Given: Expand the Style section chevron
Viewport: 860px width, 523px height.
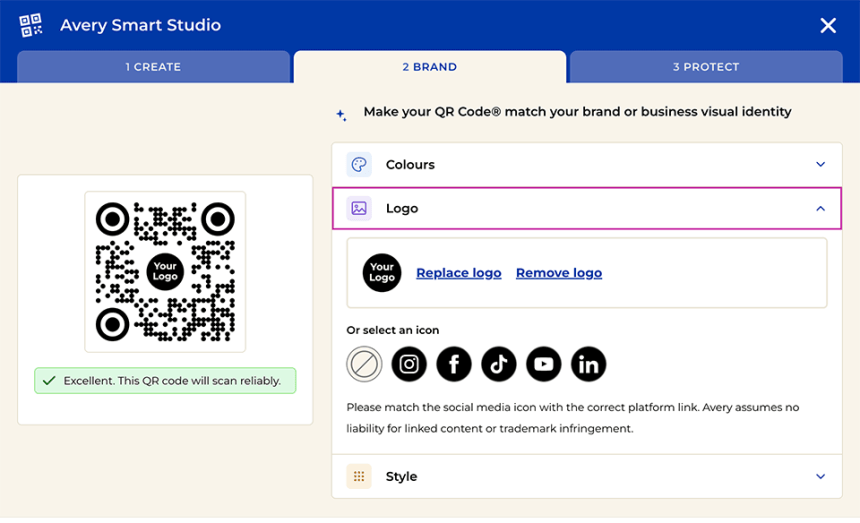Looking at the screenshot, I should point(821,476).
